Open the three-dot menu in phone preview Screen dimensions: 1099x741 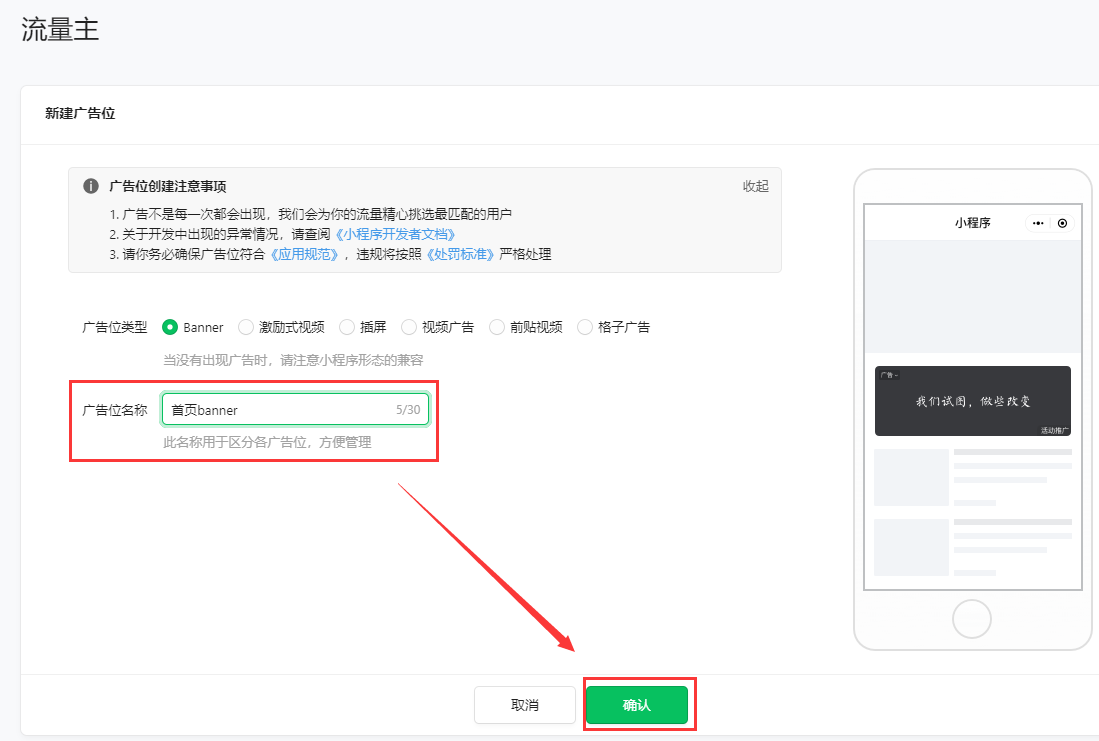(x=1038, y=223)
